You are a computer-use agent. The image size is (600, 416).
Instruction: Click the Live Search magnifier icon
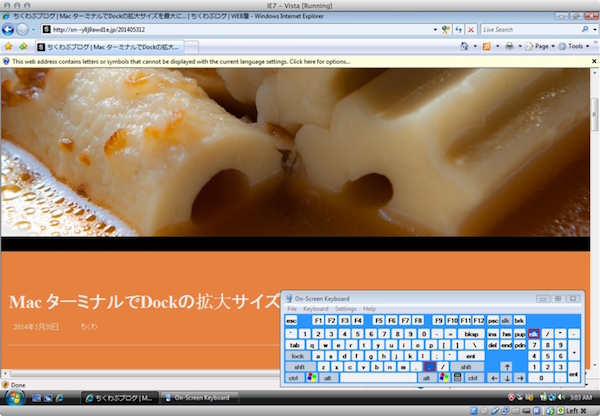click(x=585, y=29)
